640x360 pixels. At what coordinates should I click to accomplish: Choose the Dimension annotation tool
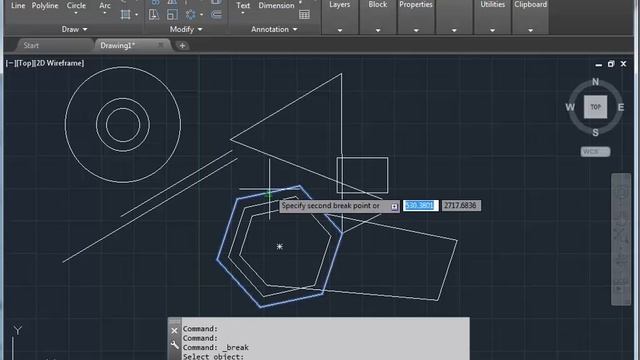(x=276, y=5)
